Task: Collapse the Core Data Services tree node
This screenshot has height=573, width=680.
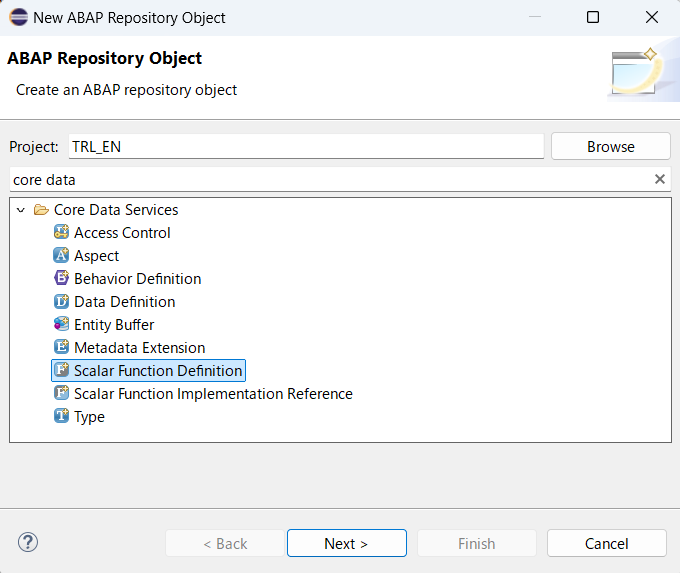Action: [21, 210]
